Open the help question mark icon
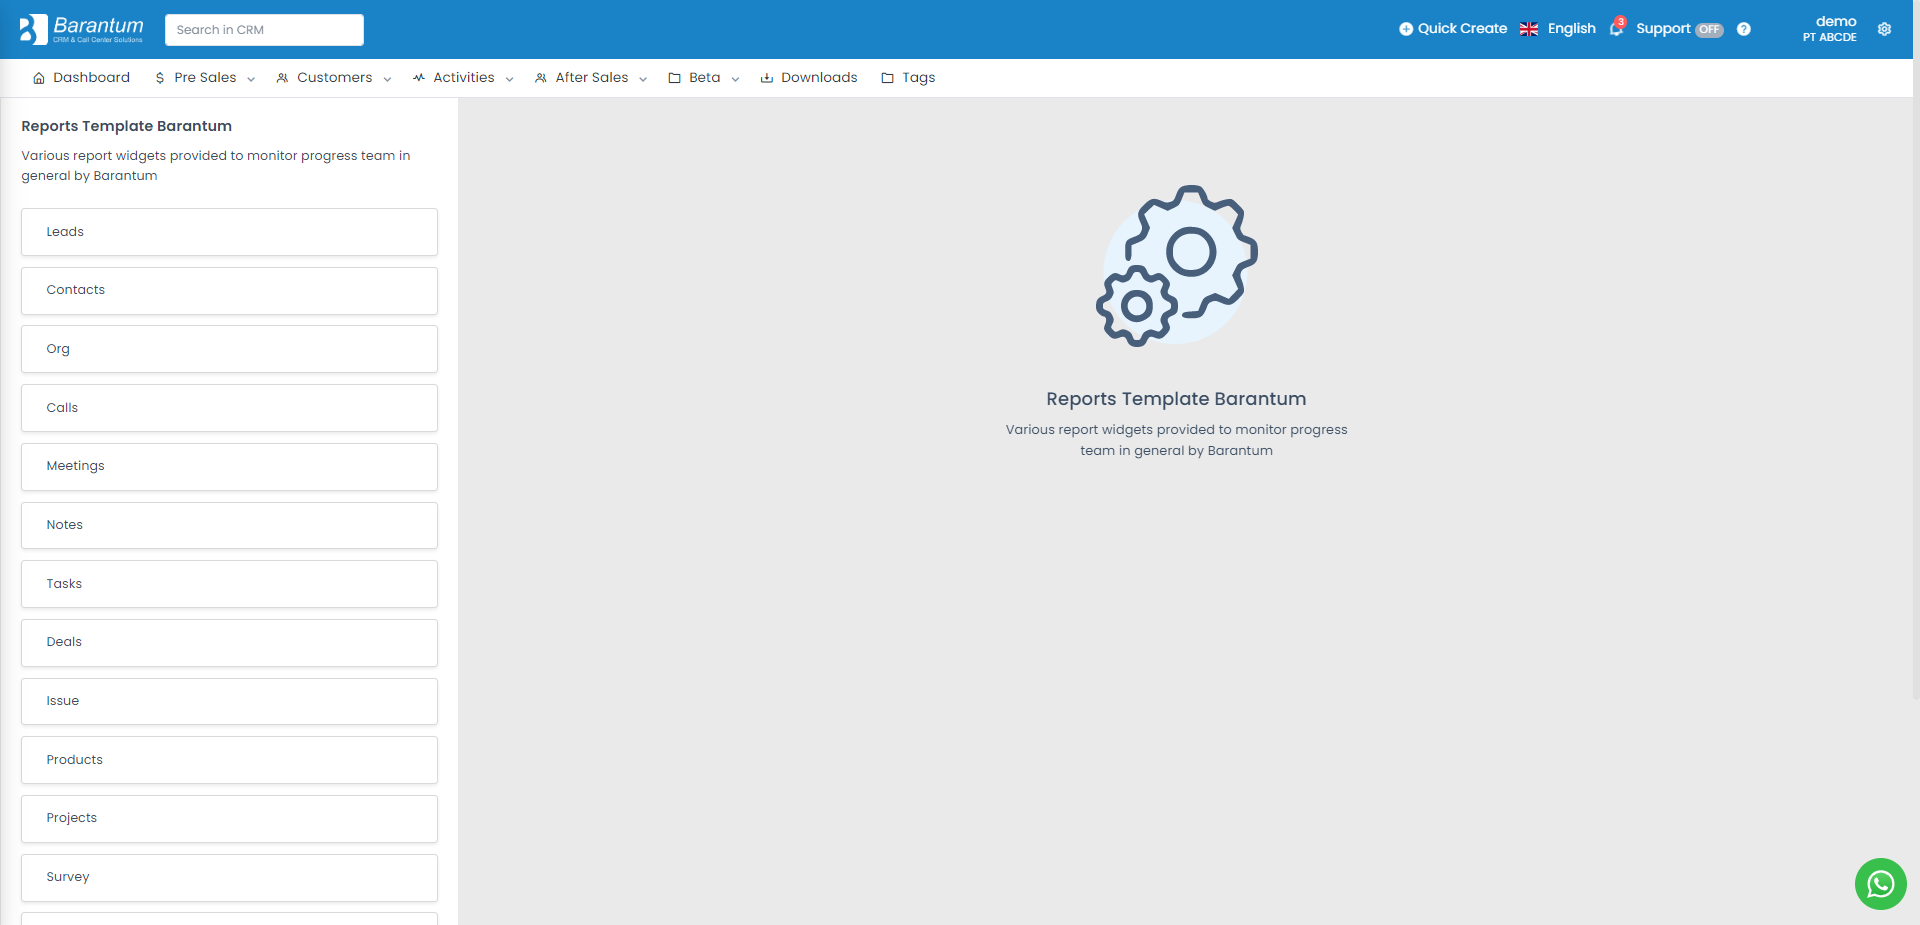The height and width of the screenshot is (925, 1920). [x=1744, y=29]
